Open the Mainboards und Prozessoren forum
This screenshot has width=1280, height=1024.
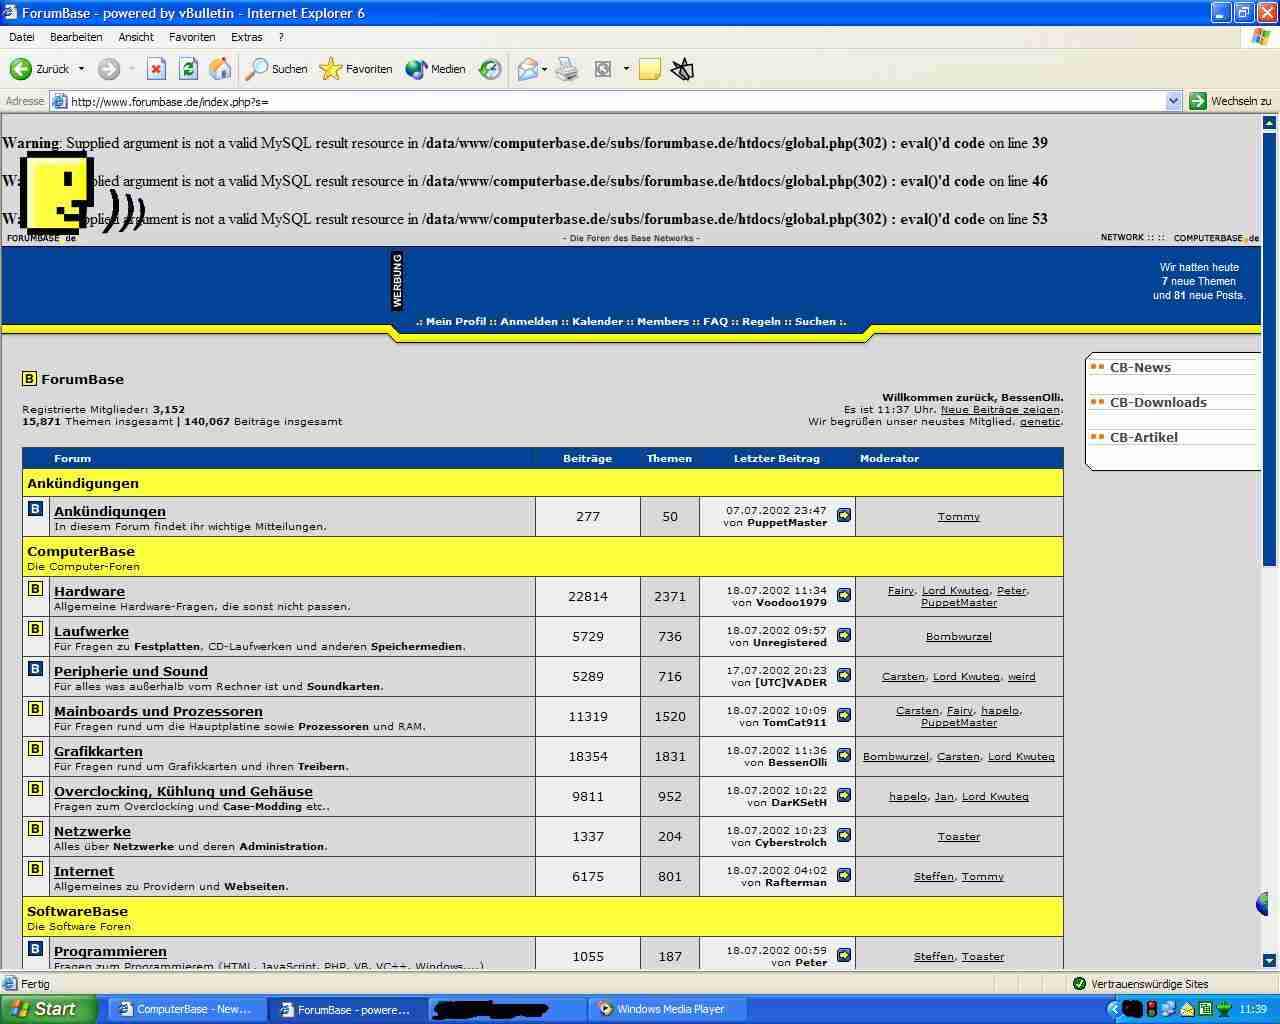[158, 711]
